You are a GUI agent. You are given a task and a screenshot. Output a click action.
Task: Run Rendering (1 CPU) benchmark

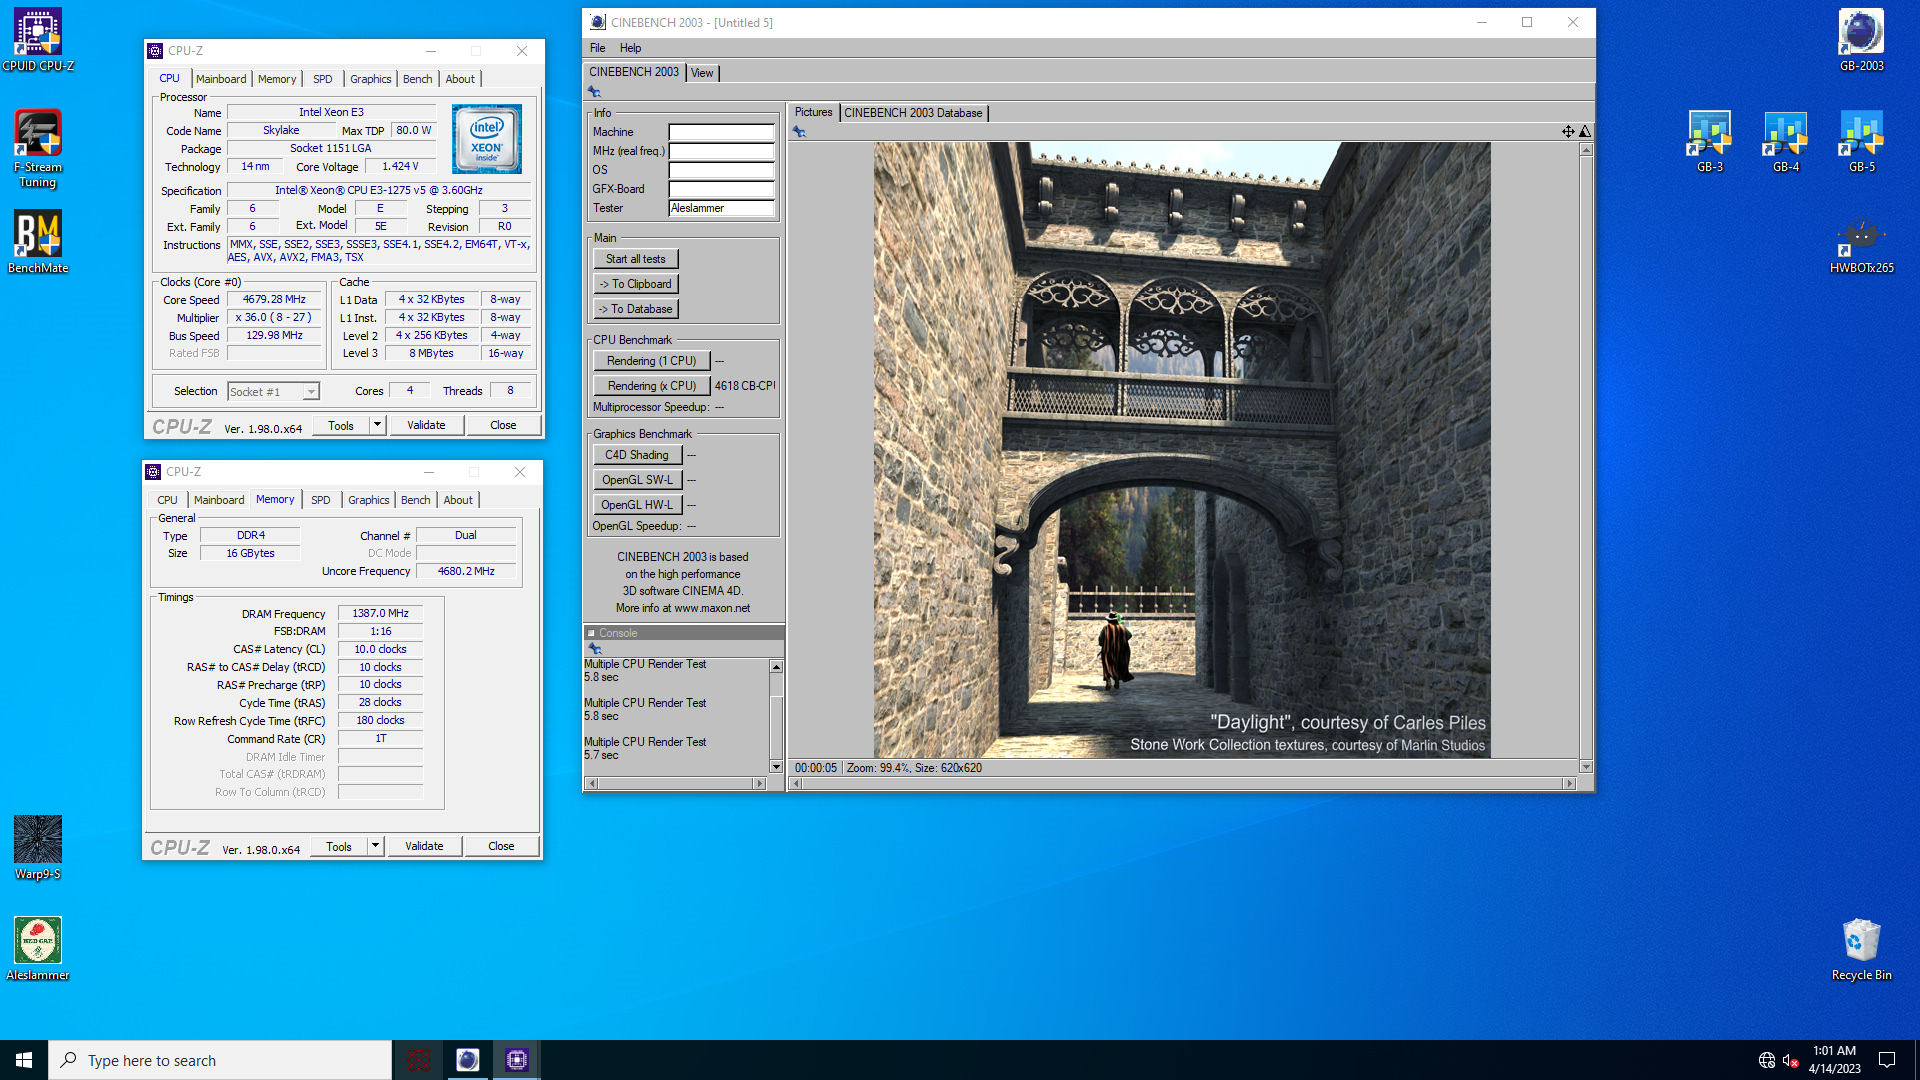tap(651, 361)
